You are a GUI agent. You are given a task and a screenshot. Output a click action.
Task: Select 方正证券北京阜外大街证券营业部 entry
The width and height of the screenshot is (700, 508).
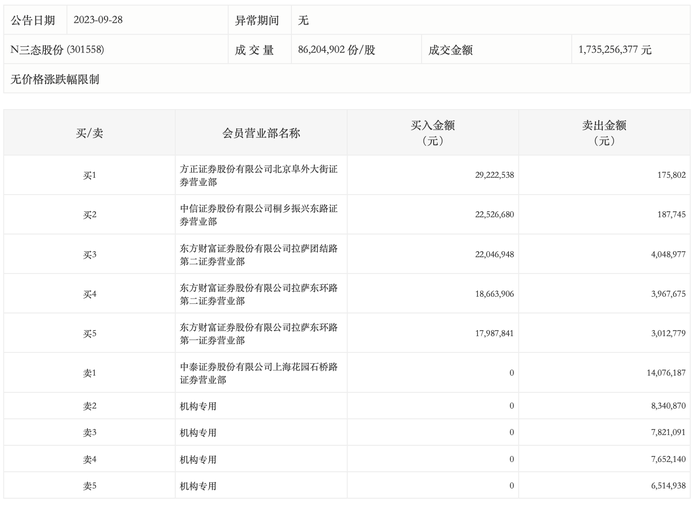coord(259,175)
